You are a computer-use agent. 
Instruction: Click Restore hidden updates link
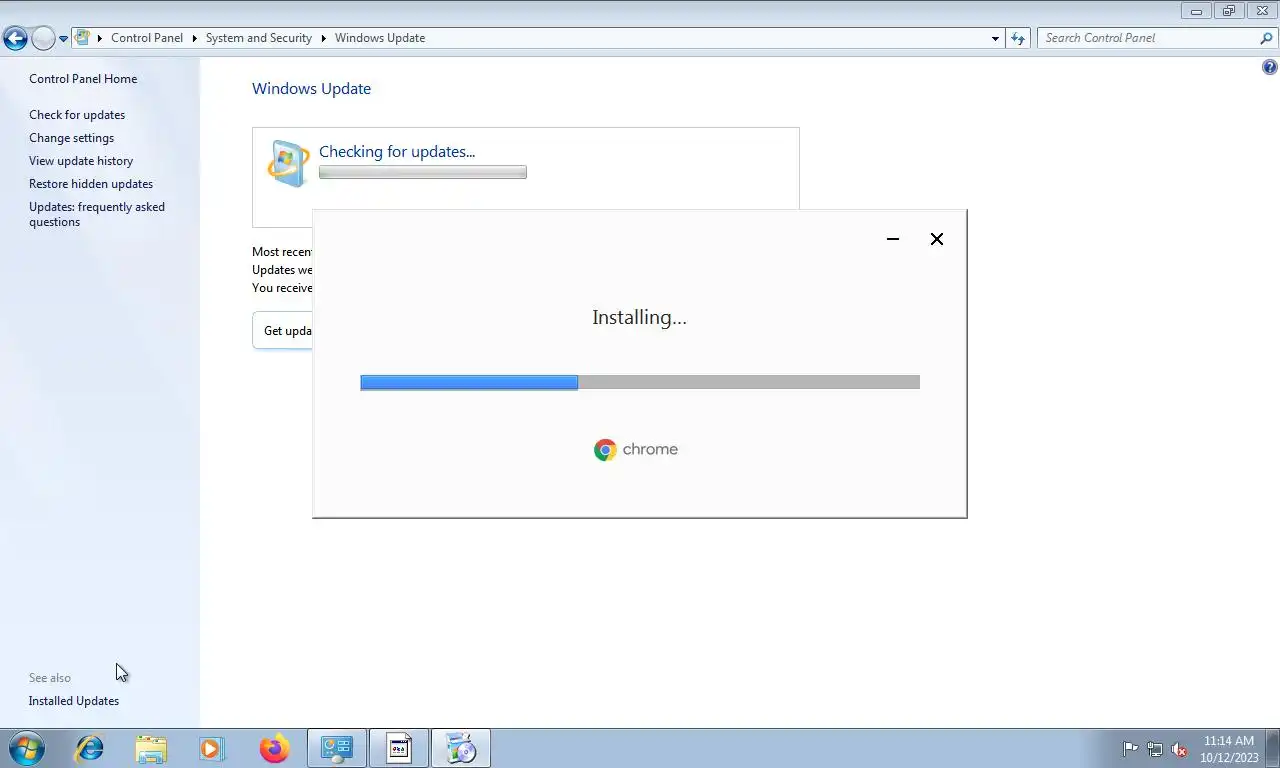pos(91,184)
